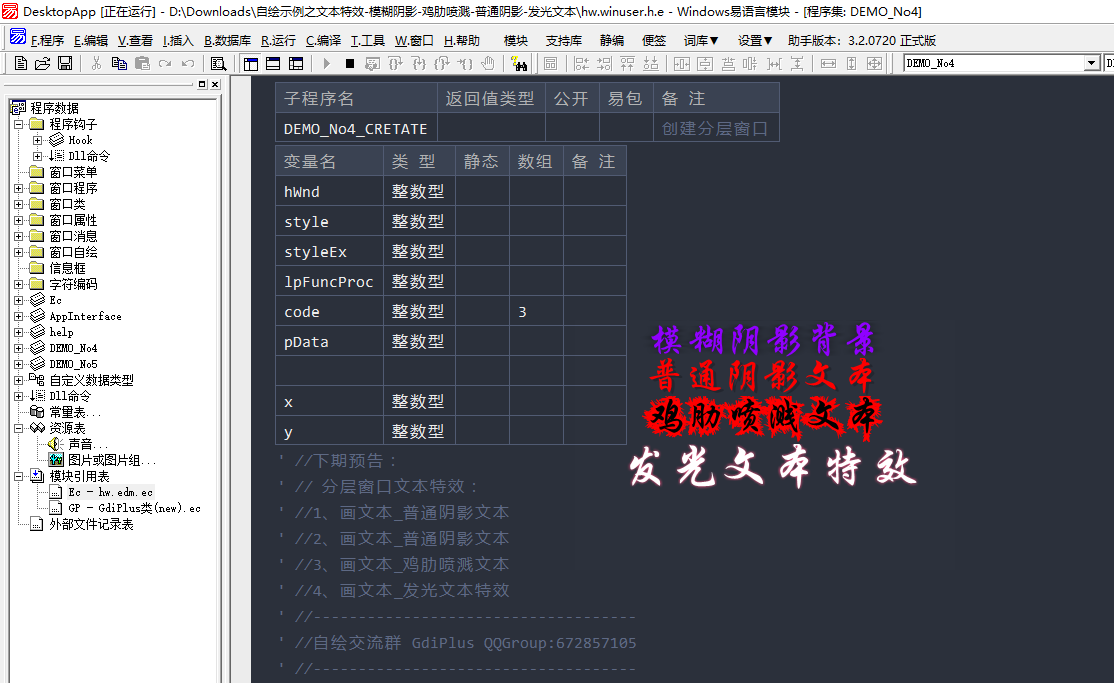The image size is (1114, 683).
Task: Click the align-left layout icon
Action: tap(581, 63)
